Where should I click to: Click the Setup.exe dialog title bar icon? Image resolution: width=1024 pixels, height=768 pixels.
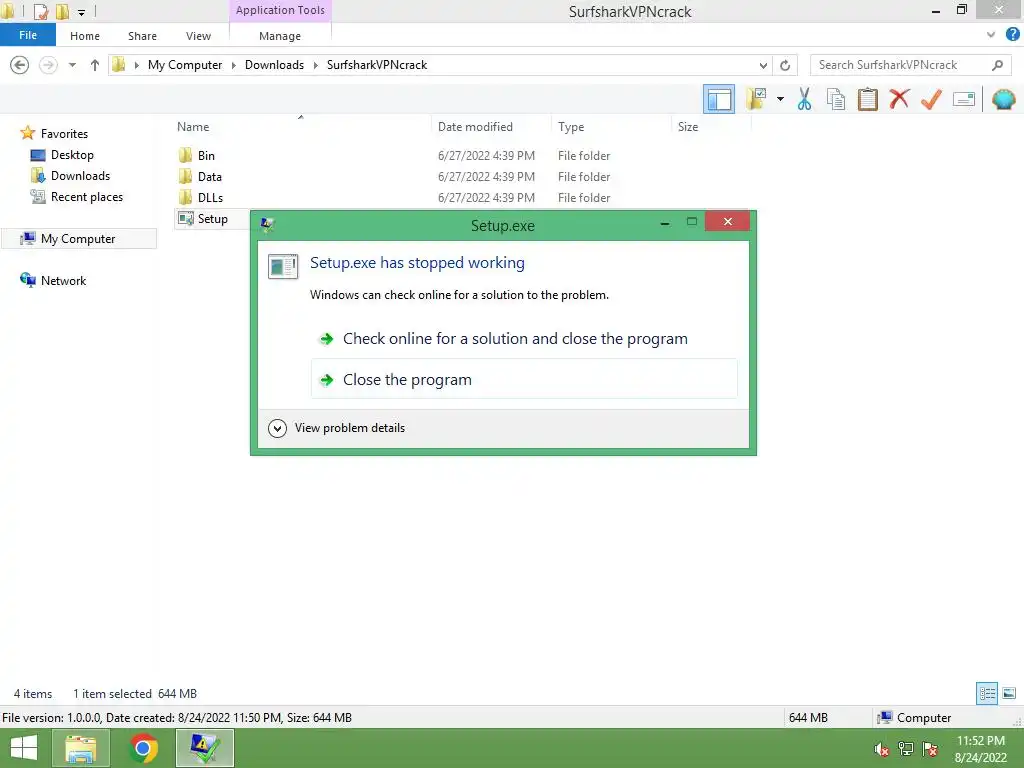[267, 225]
